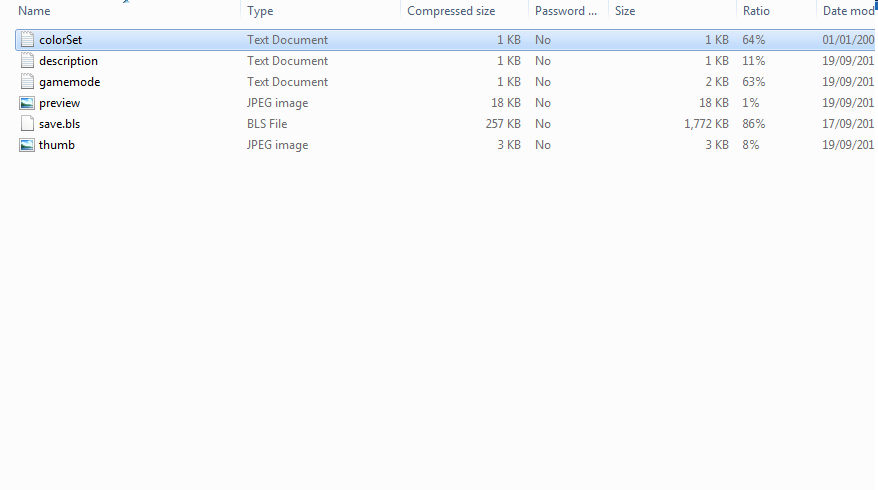Screen dimensions: 878x490
Task: Select the description file name
Action: click(x=68, y=61)
